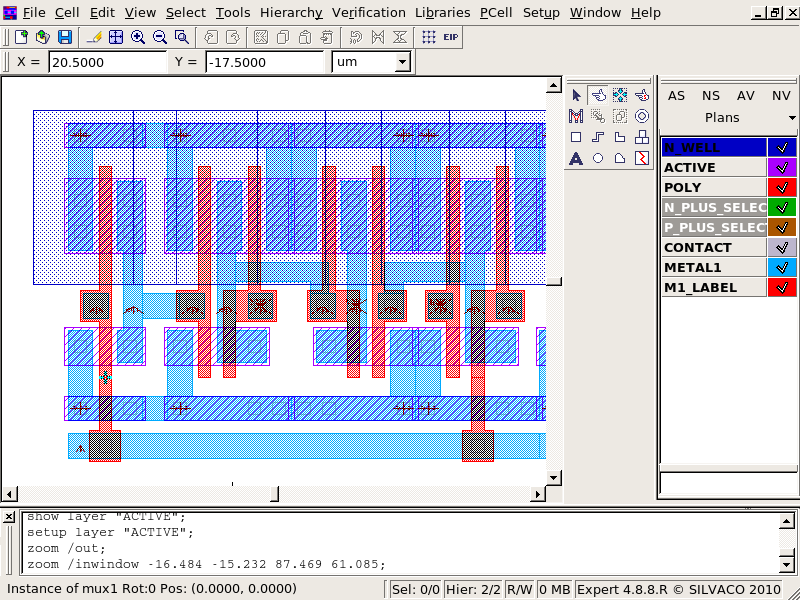Select the arrow pointer selection tool

(x=576, y=95)
